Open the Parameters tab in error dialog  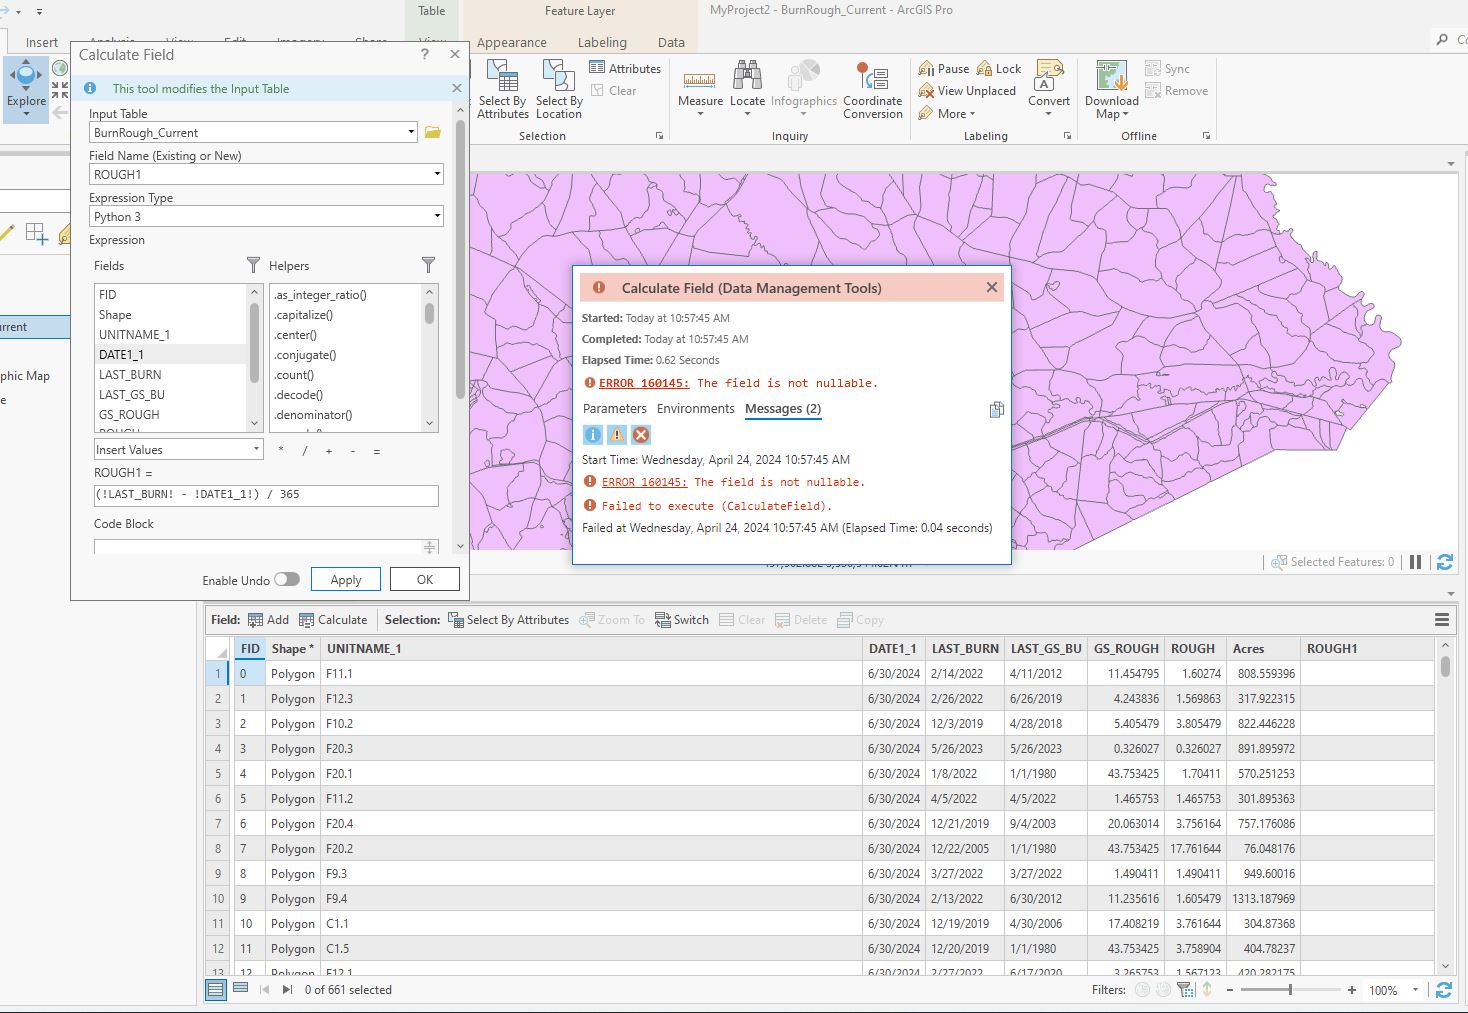pos(614,408)
